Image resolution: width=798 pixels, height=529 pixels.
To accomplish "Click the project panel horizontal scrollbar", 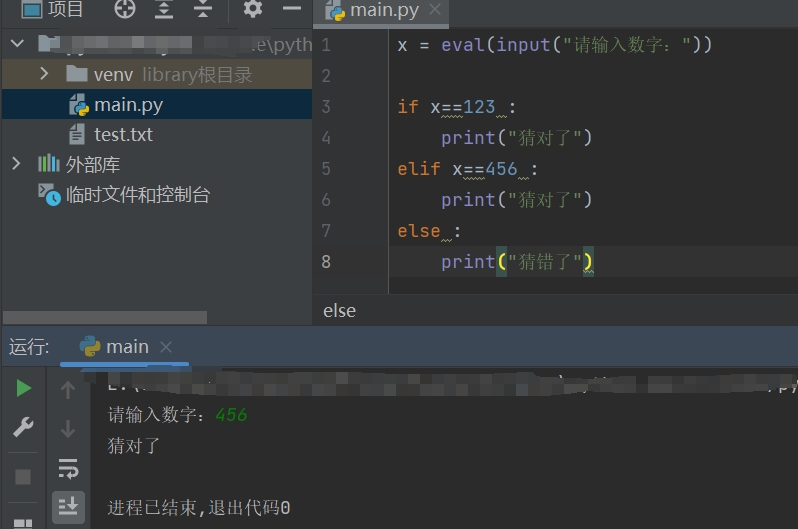I will point(104,317).
